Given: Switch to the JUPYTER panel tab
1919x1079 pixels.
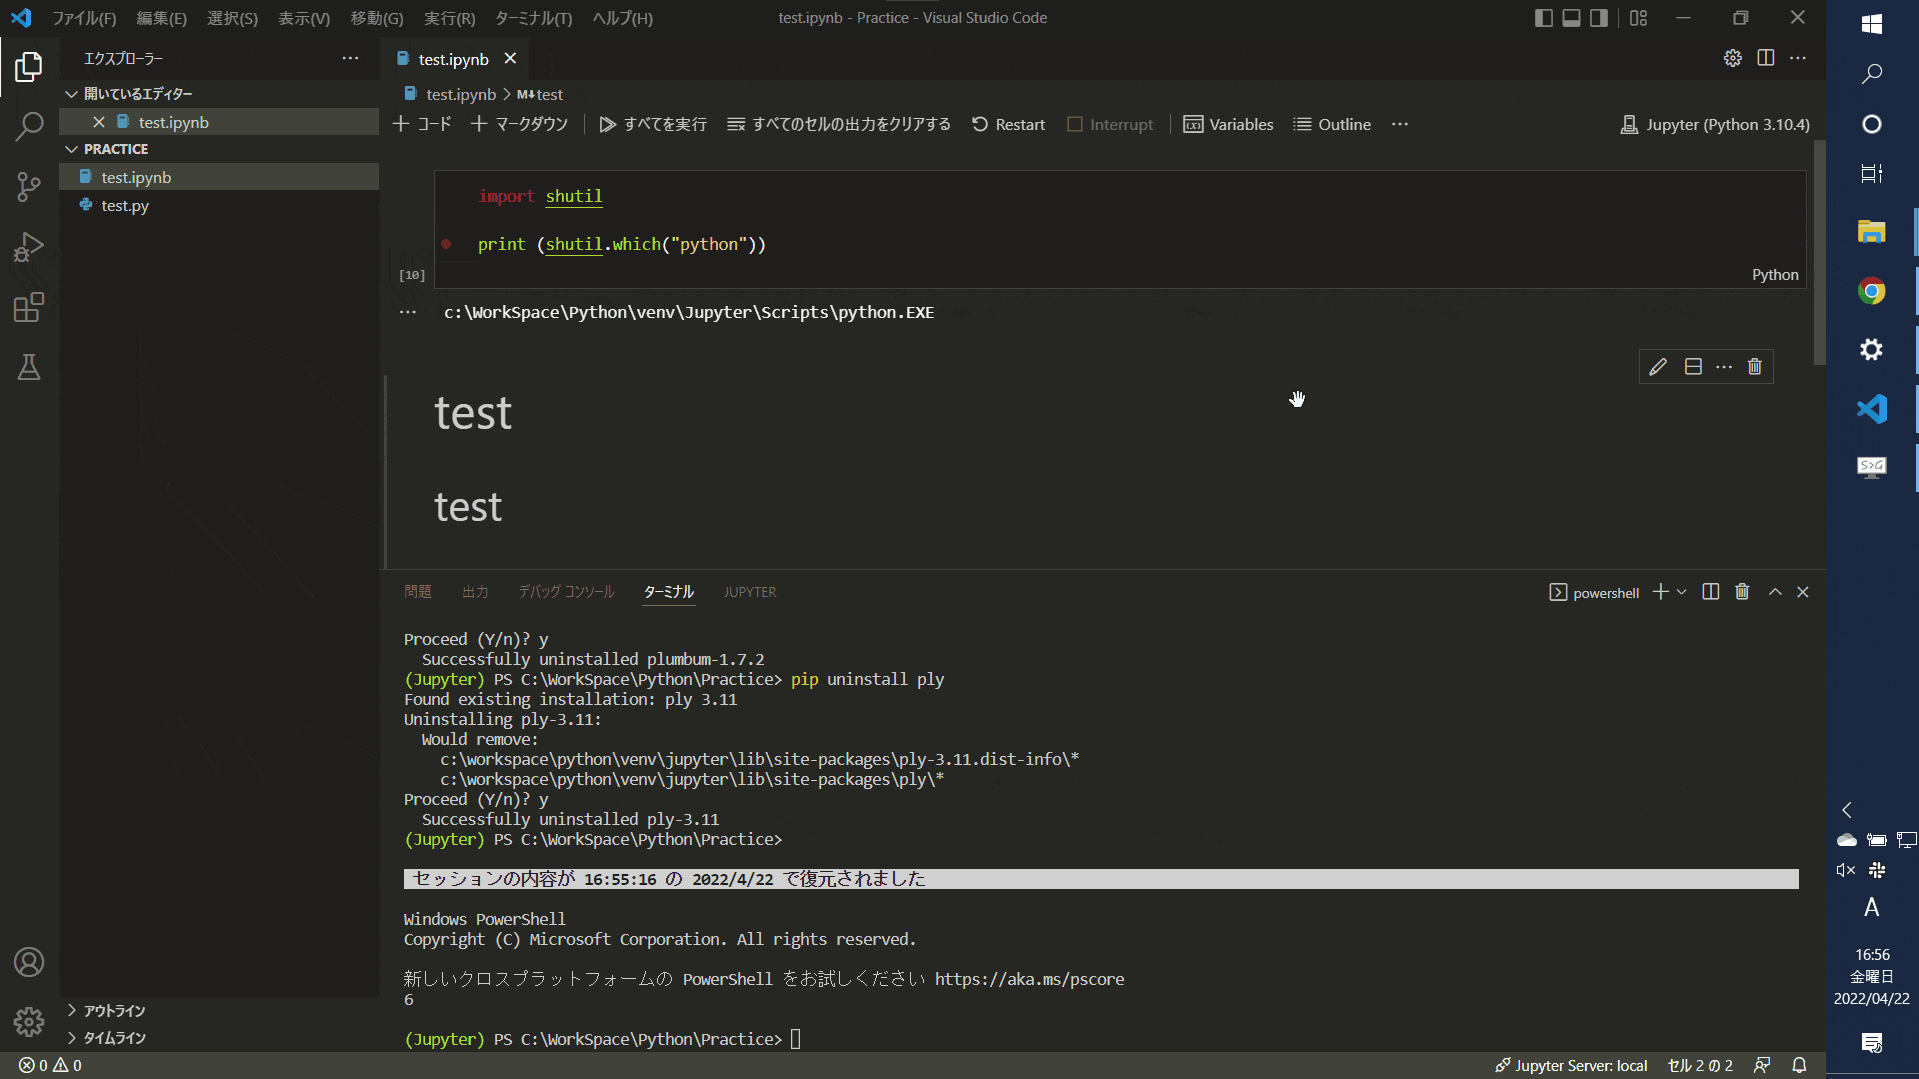Looking at the screenshot, I should (x=749, y=591).
